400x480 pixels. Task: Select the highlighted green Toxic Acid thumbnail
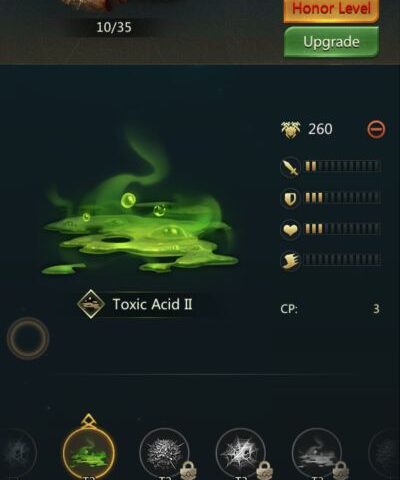click(89, 453)
